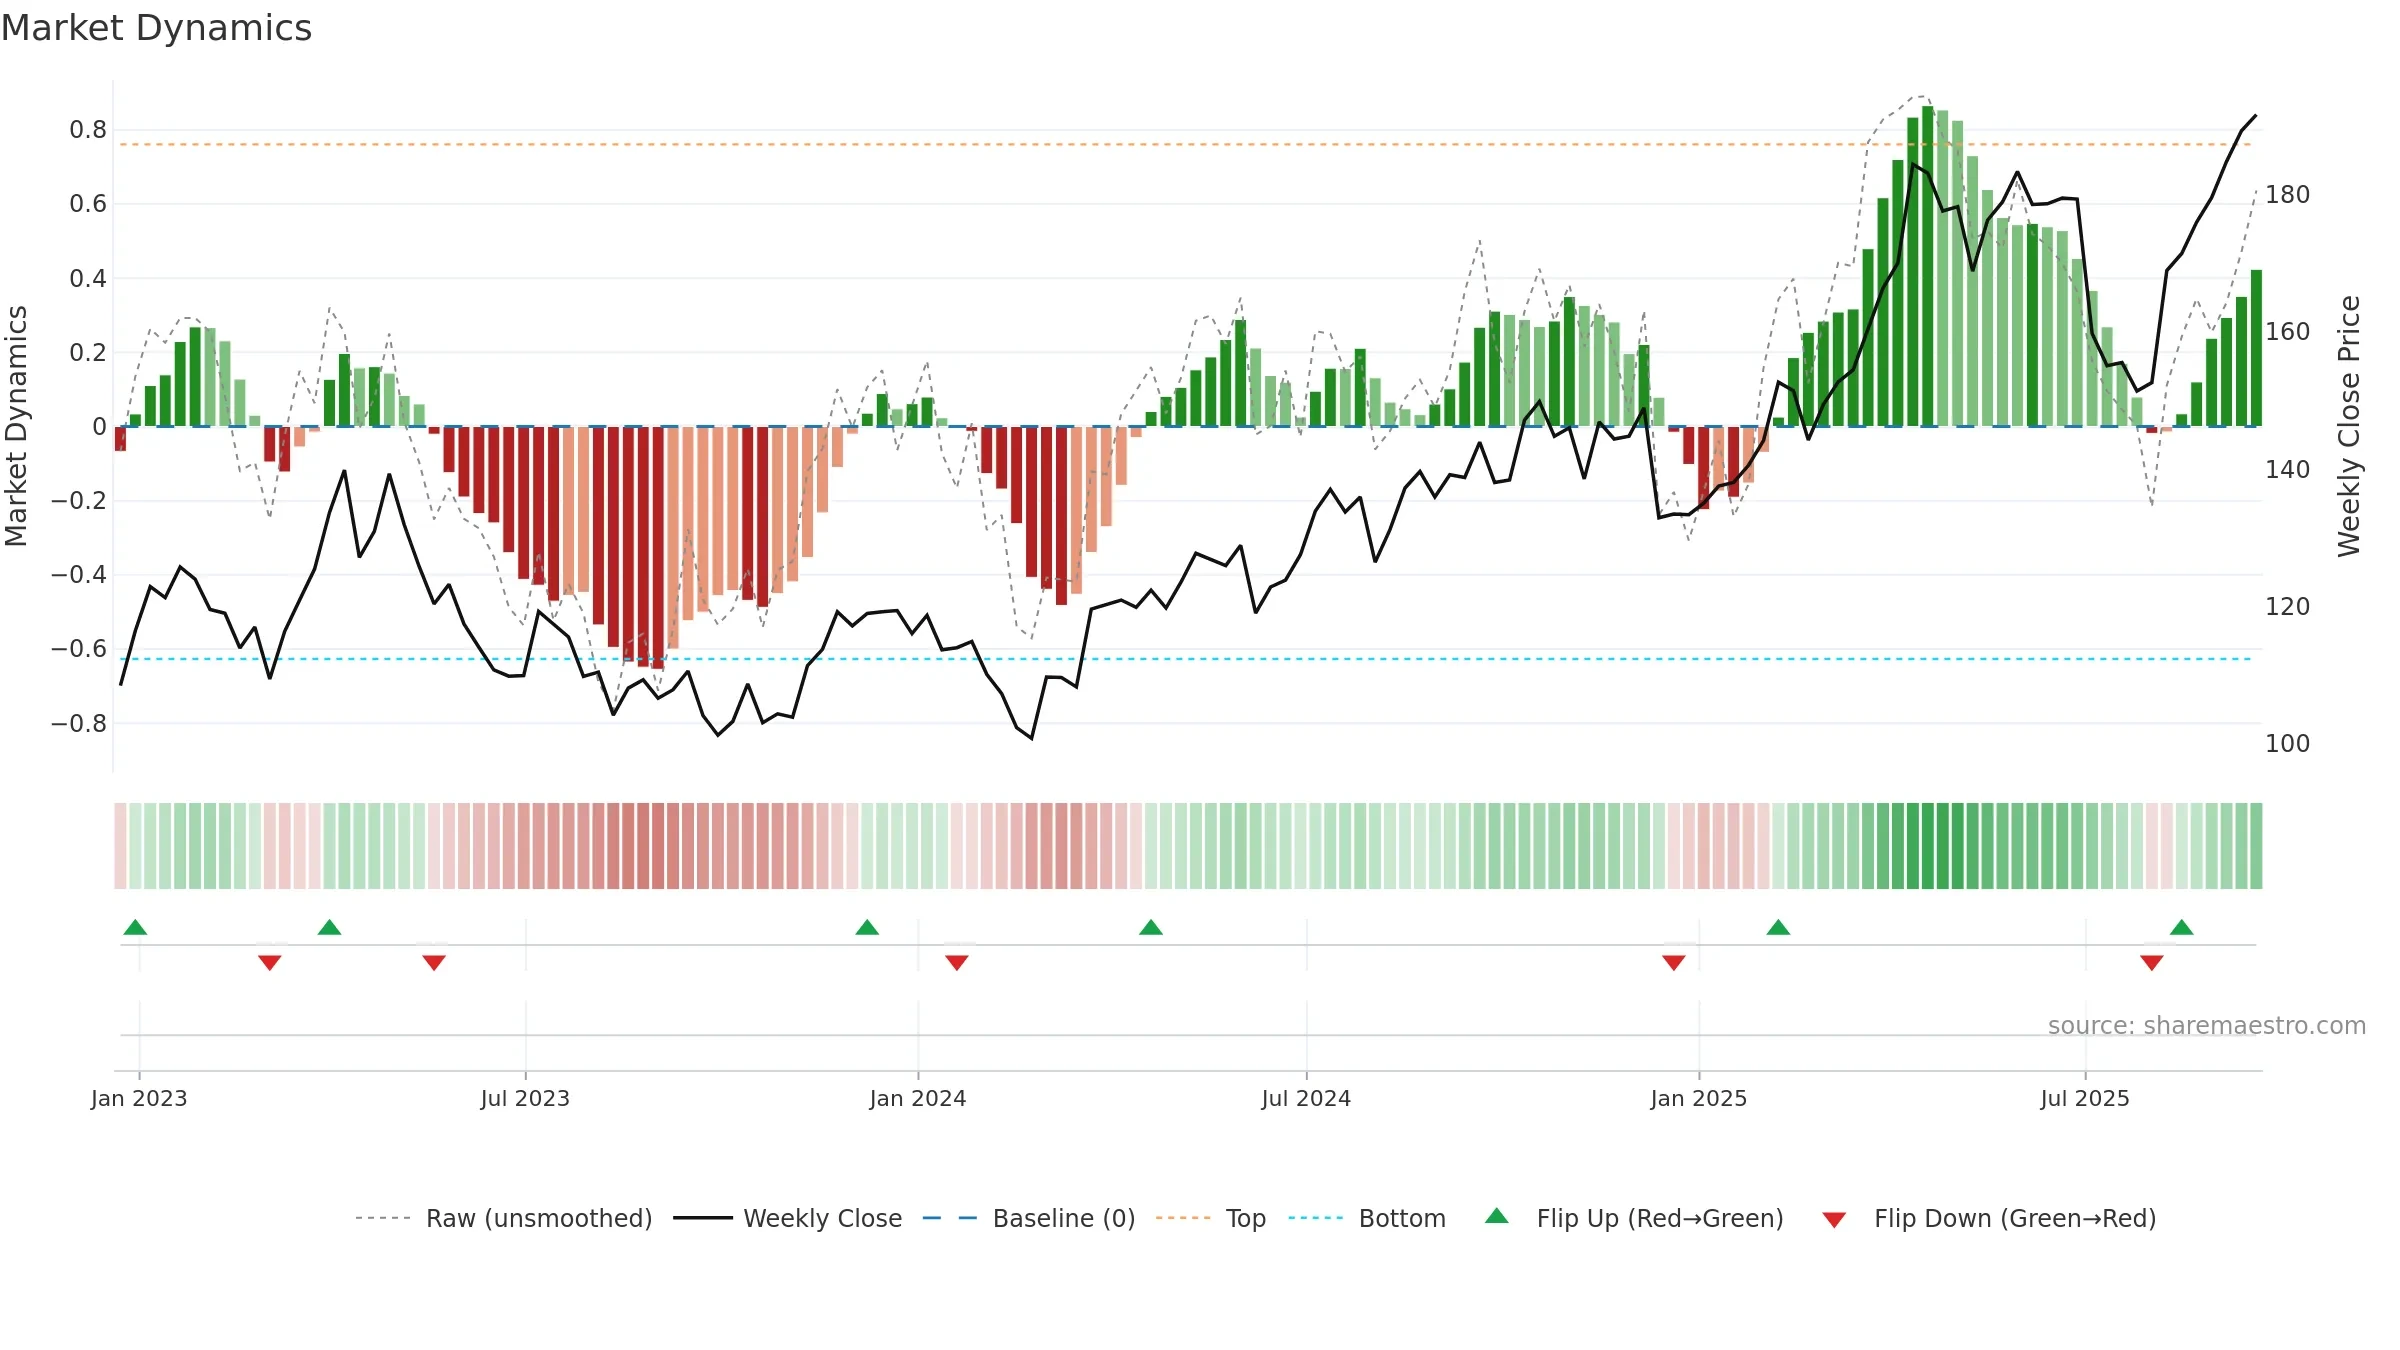Toggle the Raw (unsmoothed) legend entry
Viewport: 2400px width, 1350px height.
click(504, 1218)
